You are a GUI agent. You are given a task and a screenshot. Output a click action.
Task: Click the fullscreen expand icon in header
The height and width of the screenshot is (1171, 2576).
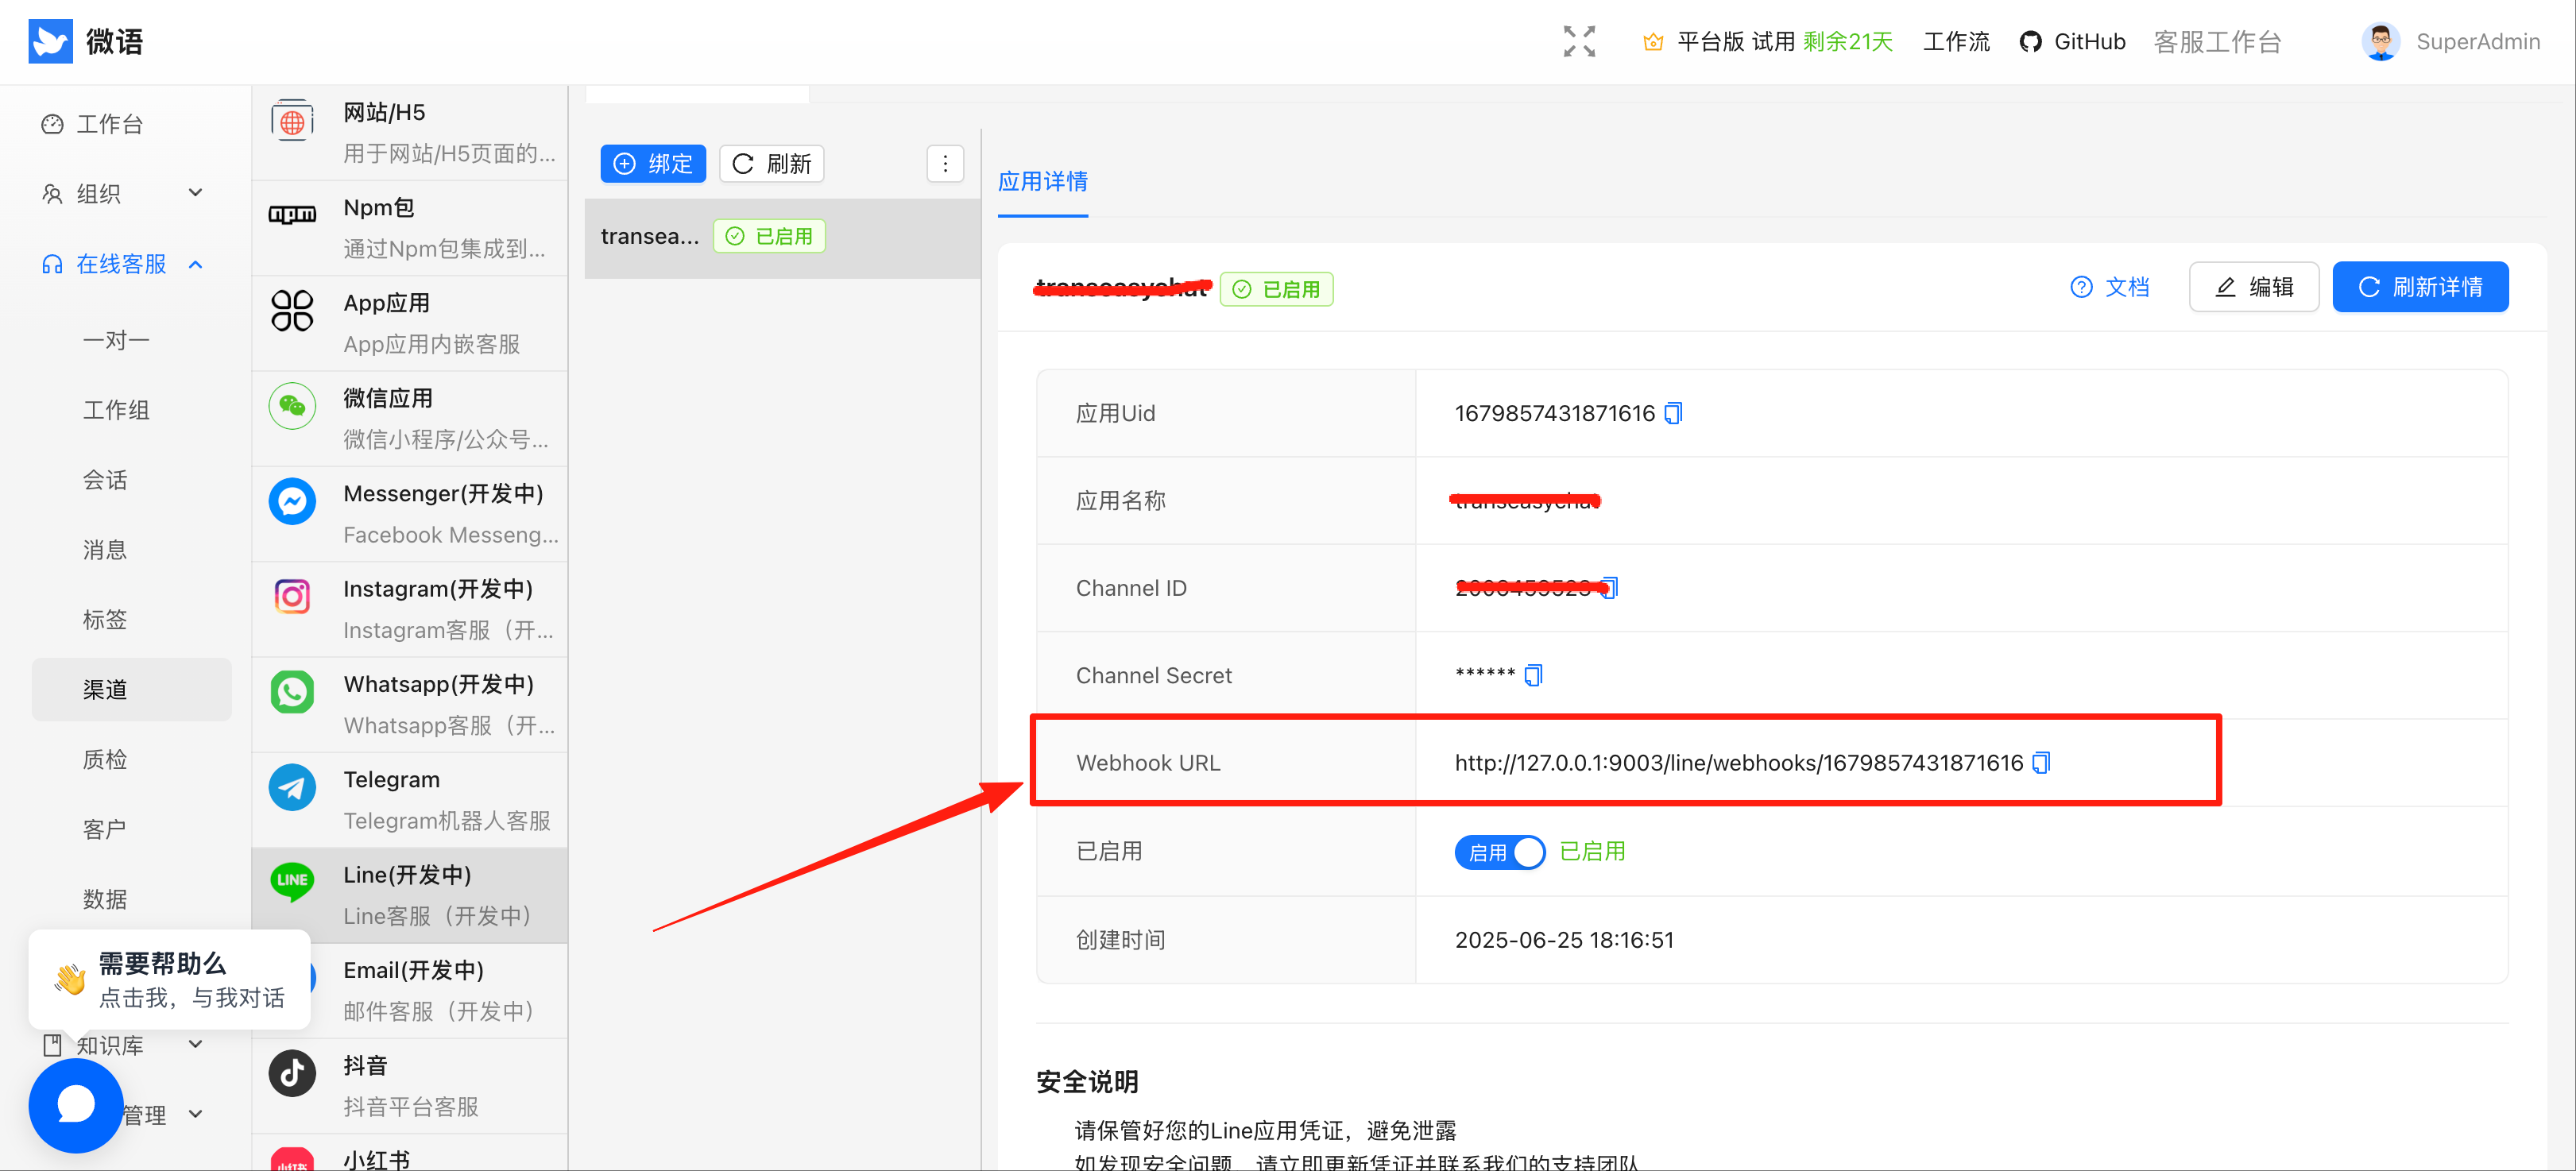(1579, 42)
